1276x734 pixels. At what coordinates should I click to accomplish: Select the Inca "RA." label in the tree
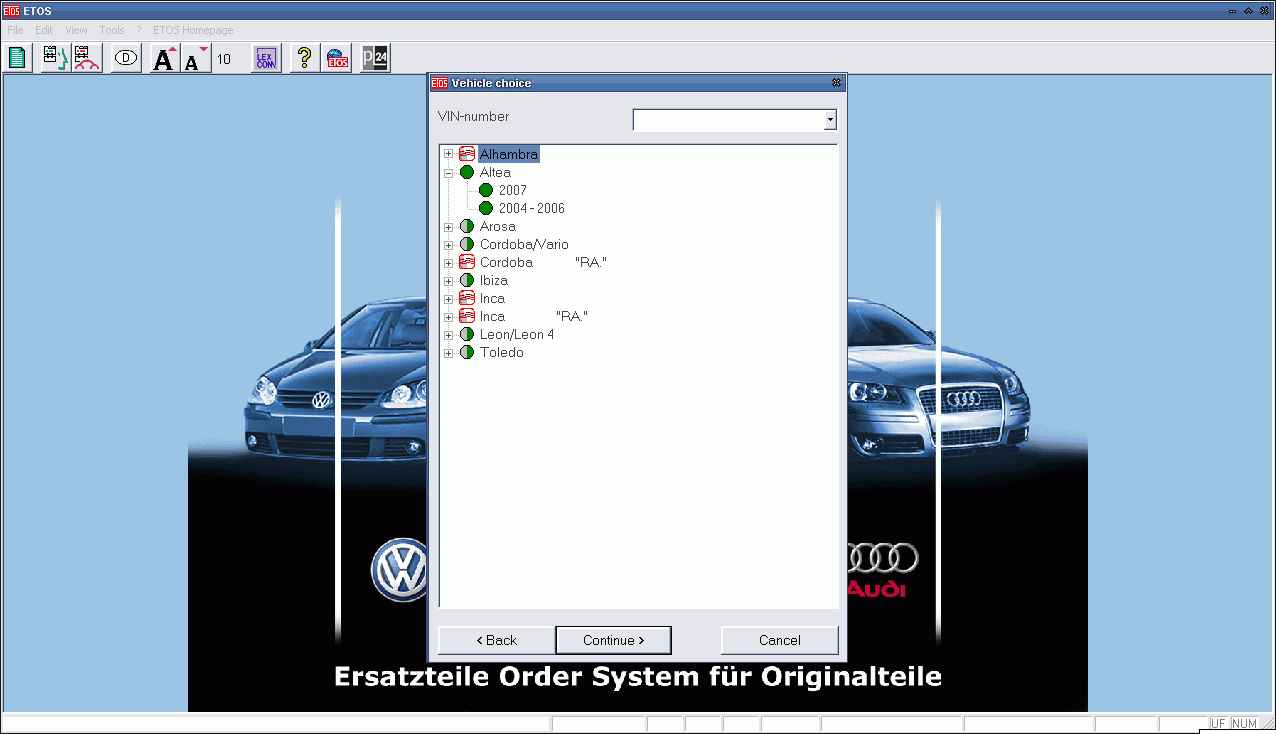pyautogui.click(x=534, y=316)
